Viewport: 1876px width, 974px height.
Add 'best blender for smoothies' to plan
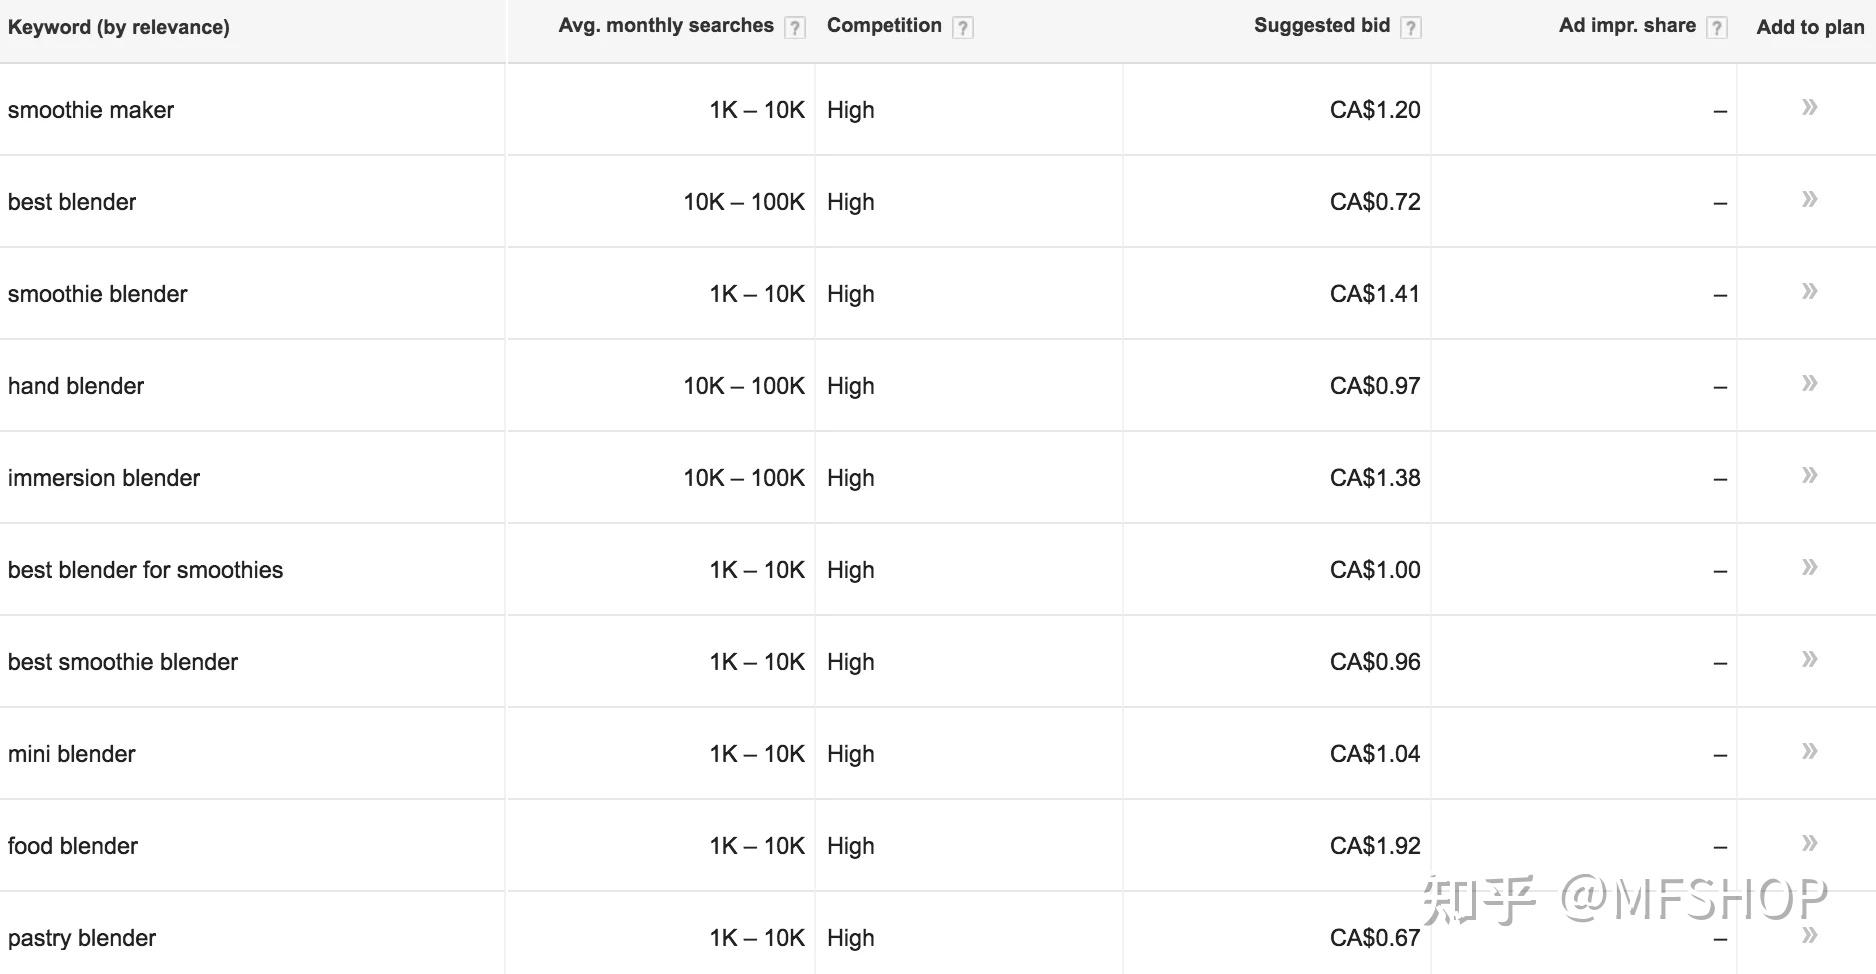pos(1809,567)
